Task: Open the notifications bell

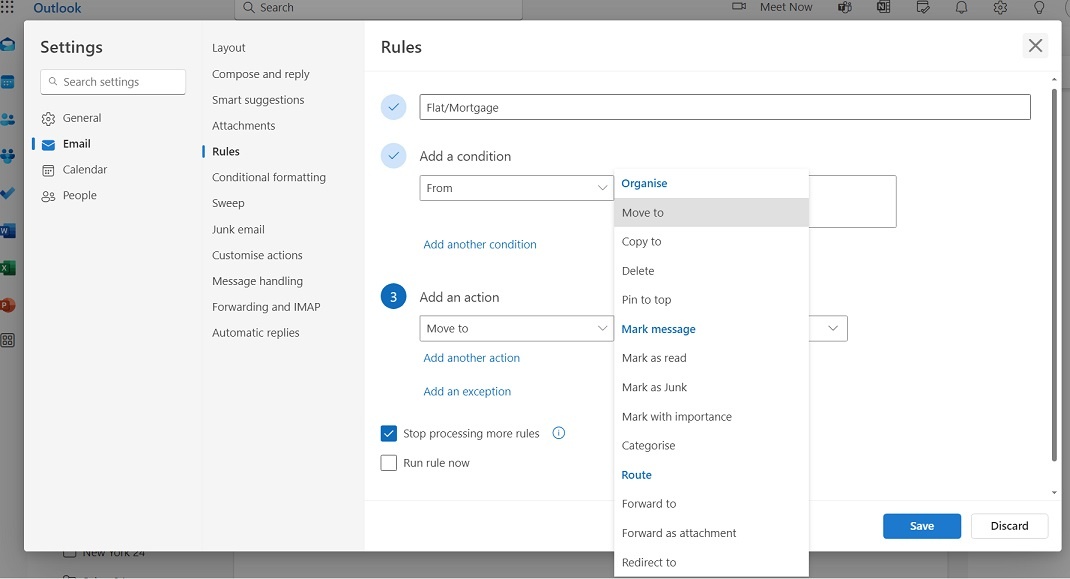Action: 961,8
